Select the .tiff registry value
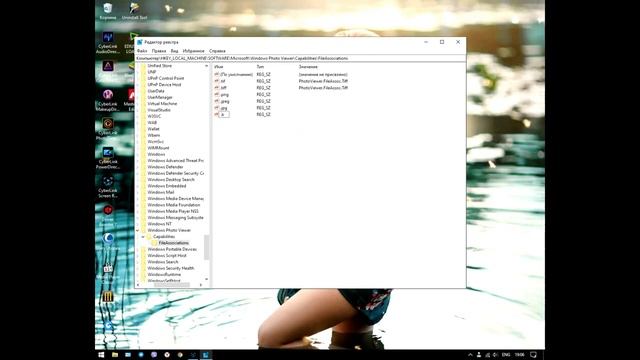640x360 pixels. point(223,88)
